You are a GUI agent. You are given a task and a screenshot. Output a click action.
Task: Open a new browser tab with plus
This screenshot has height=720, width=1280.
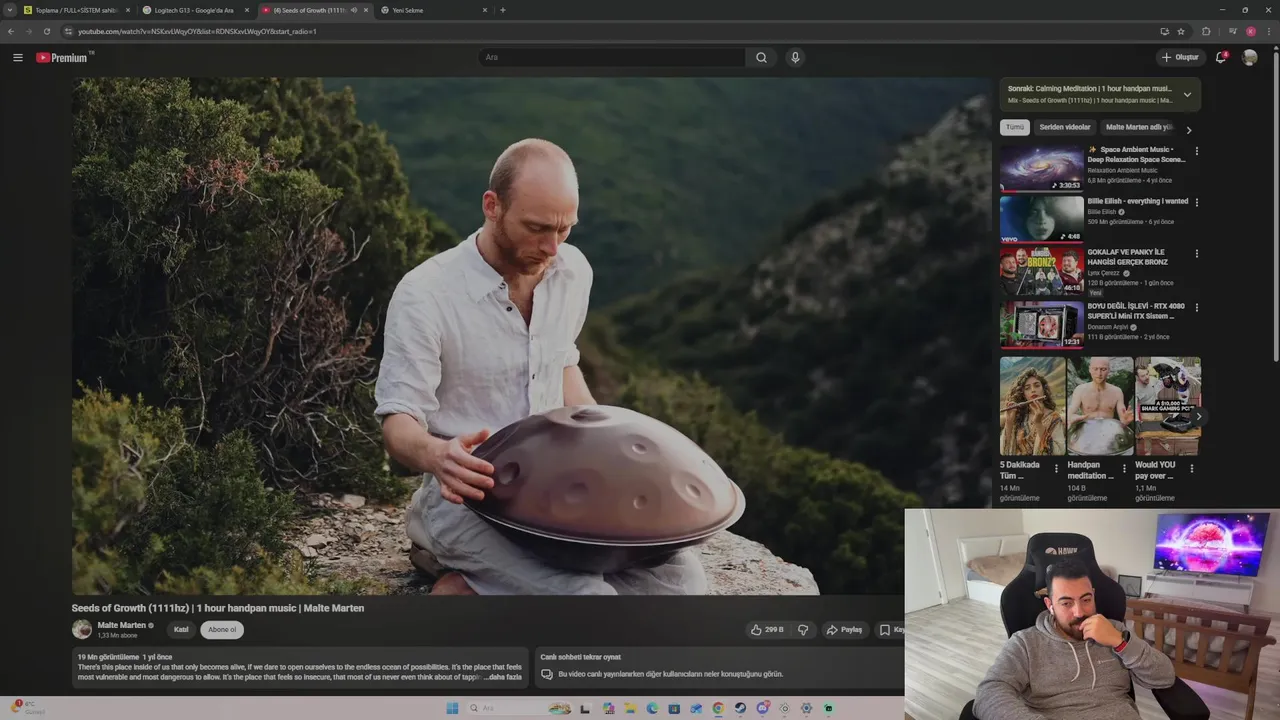[502, 10]
